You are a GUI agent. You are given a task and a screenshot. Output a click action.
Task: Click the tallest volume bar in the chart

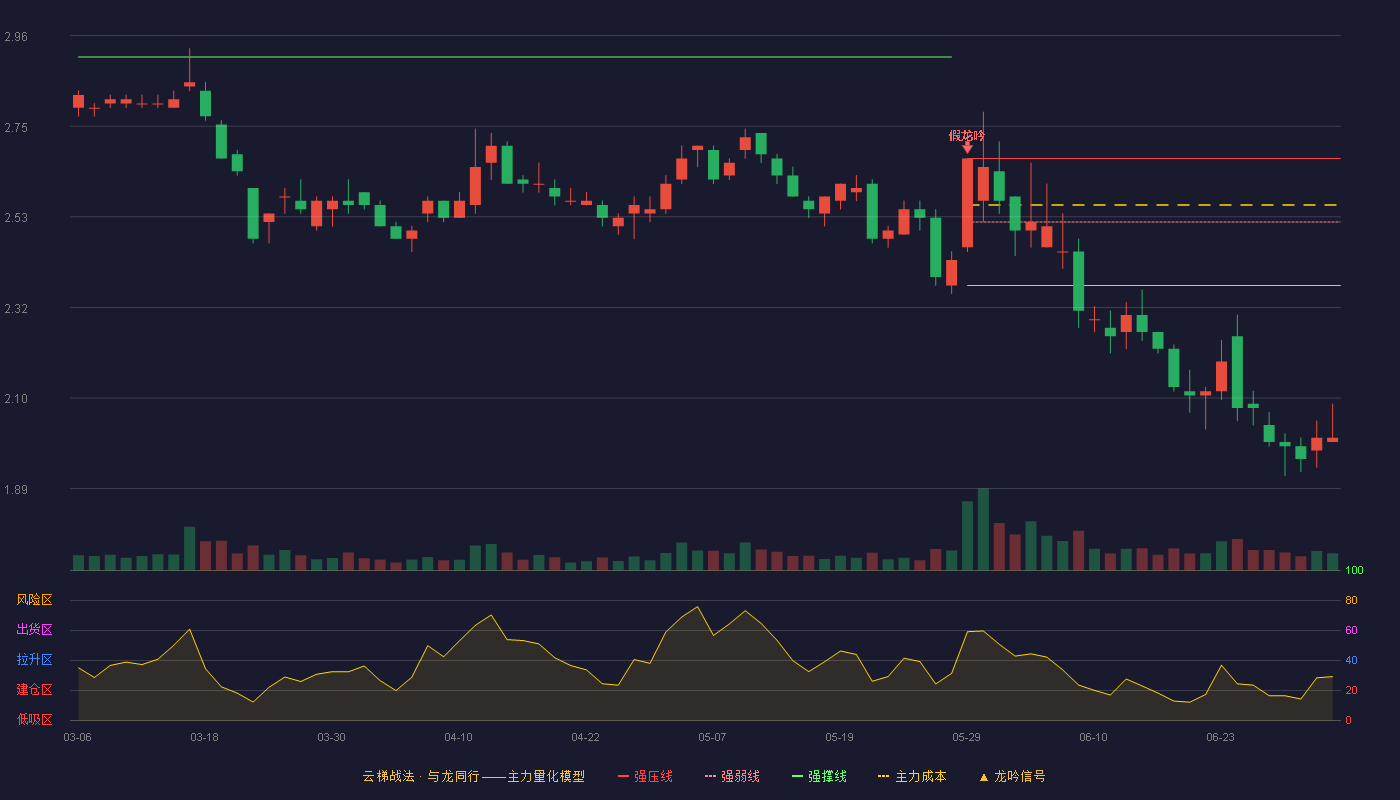[983, 529]
